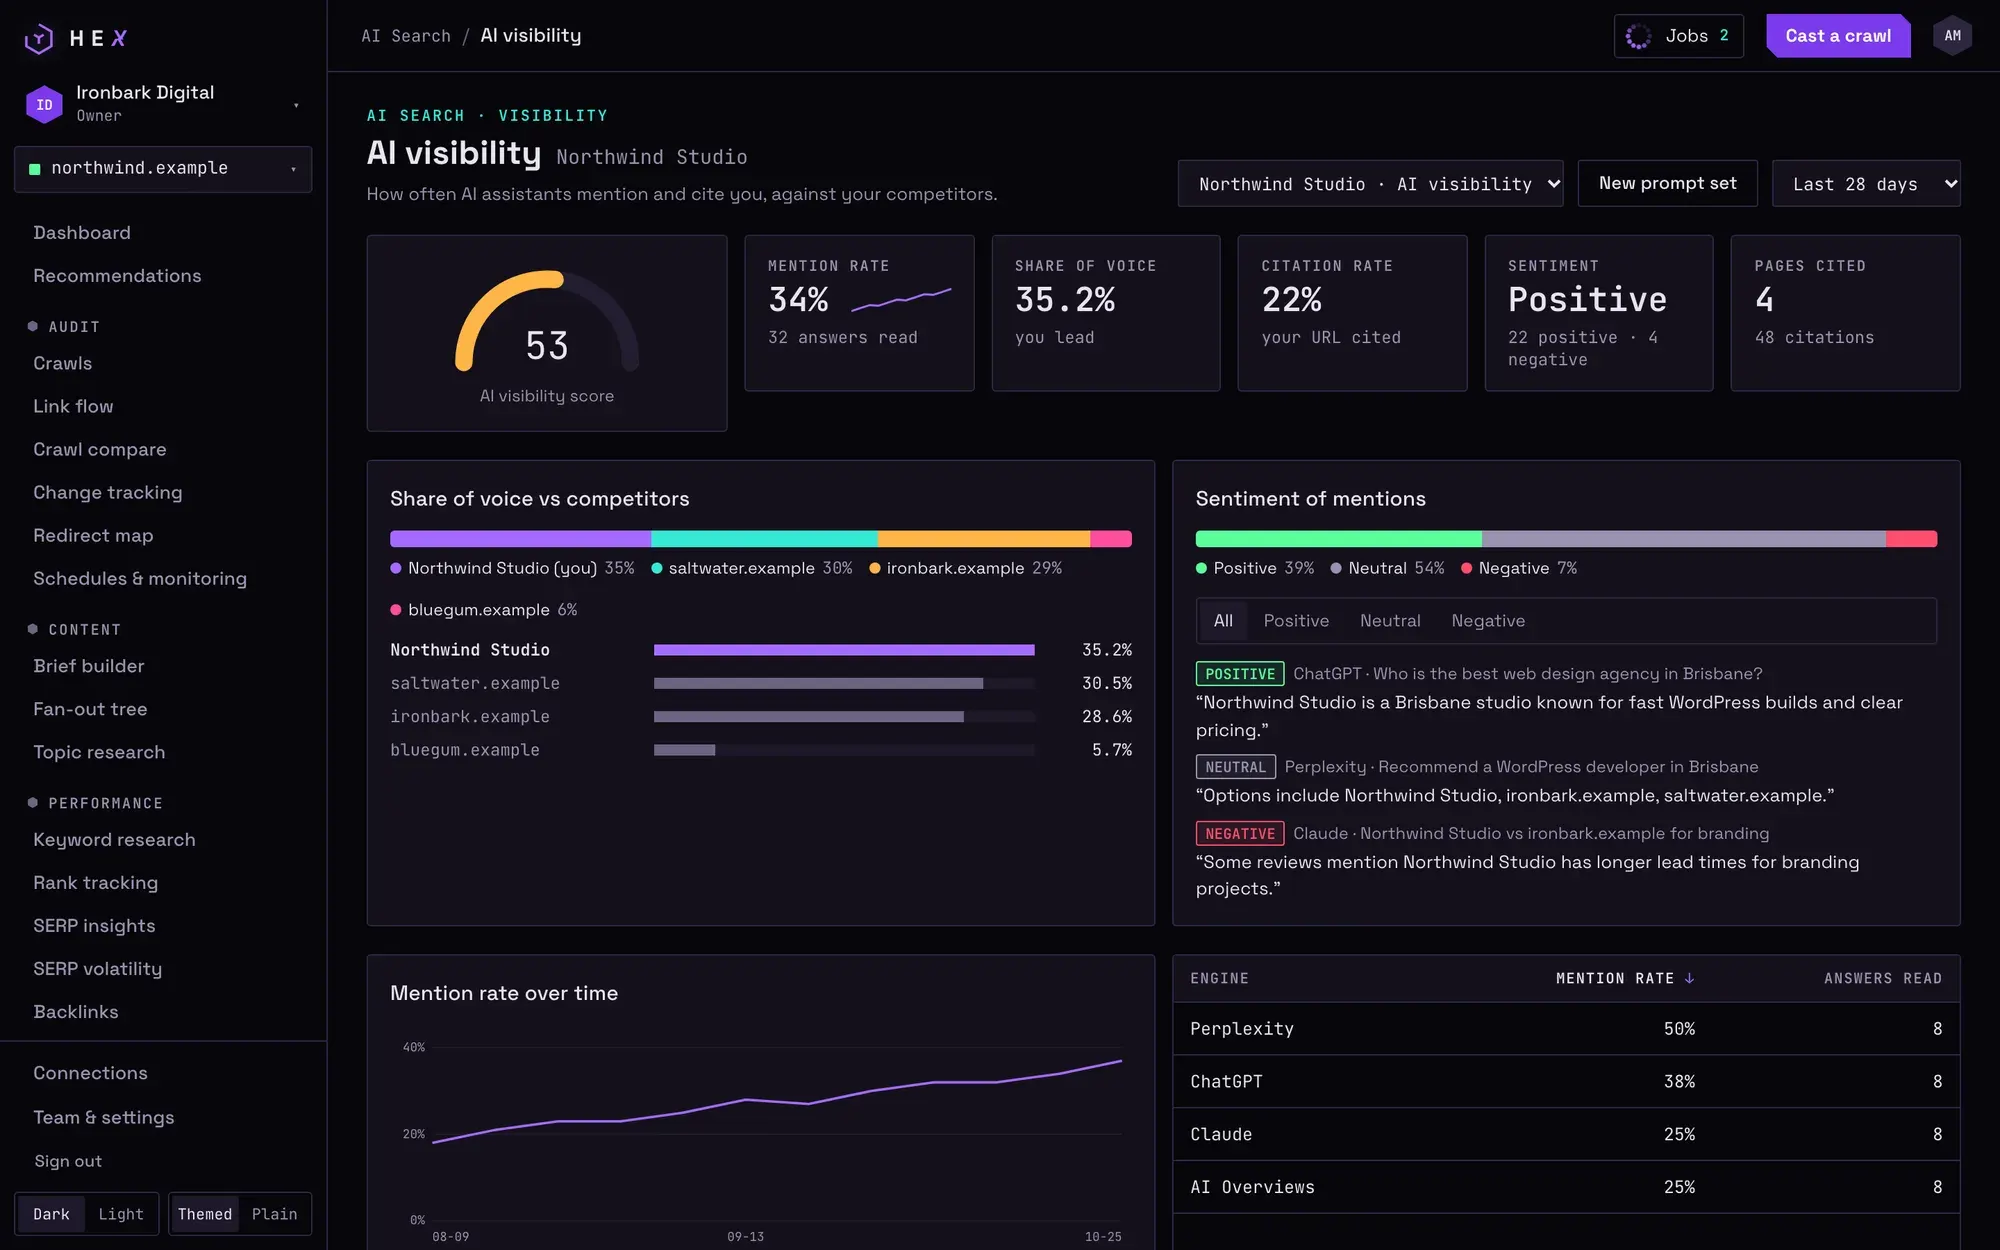Open the northwind.example site dropdown
2000x1250 pixels.
163,168
